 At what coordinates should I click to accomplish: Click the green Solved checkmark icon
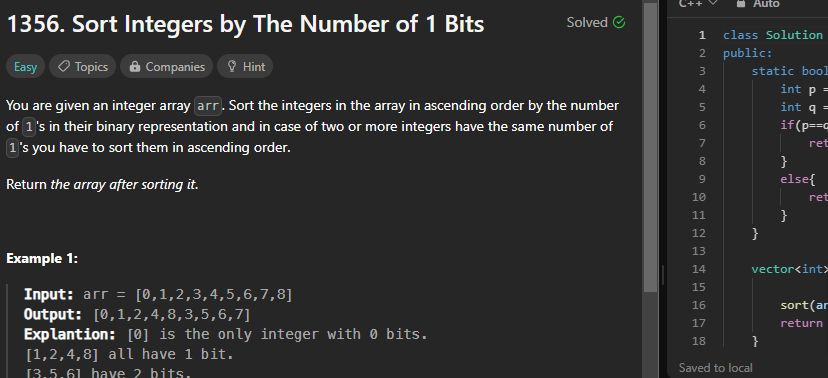[x=618, y=23]
